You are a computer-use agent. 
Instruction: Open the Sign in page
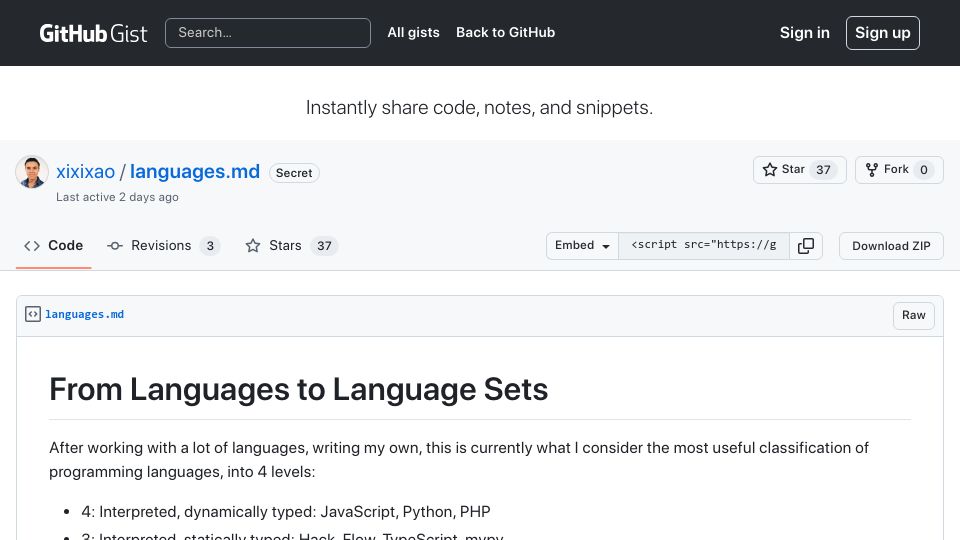[x=804, y=33]
